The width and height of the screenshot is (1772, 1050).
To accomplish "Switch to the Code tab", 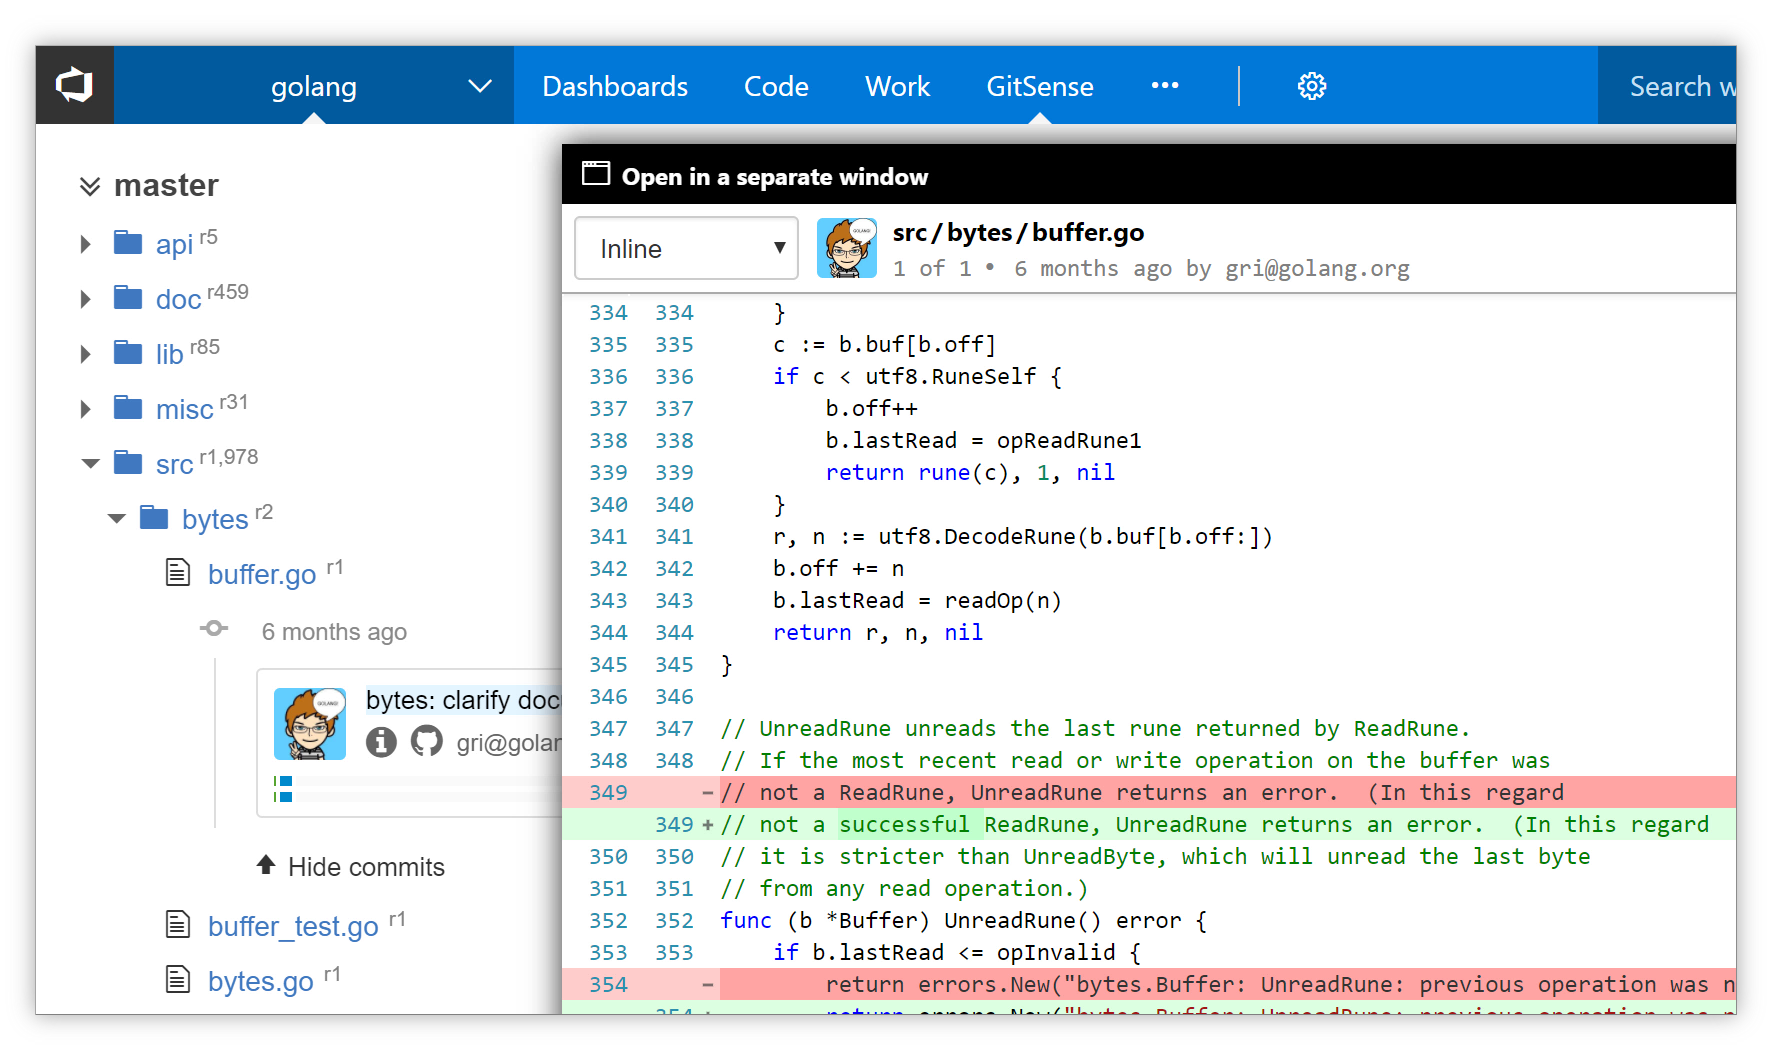I will 776,86.
